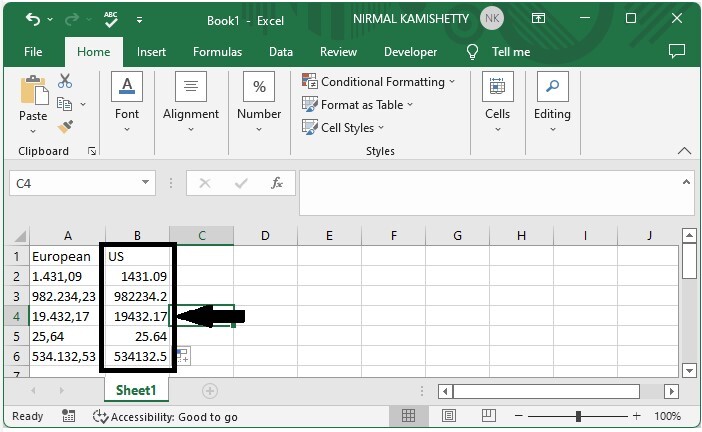Screen dimensions: 702x432
Task: Open the Formulas tab
Action: 218,52
